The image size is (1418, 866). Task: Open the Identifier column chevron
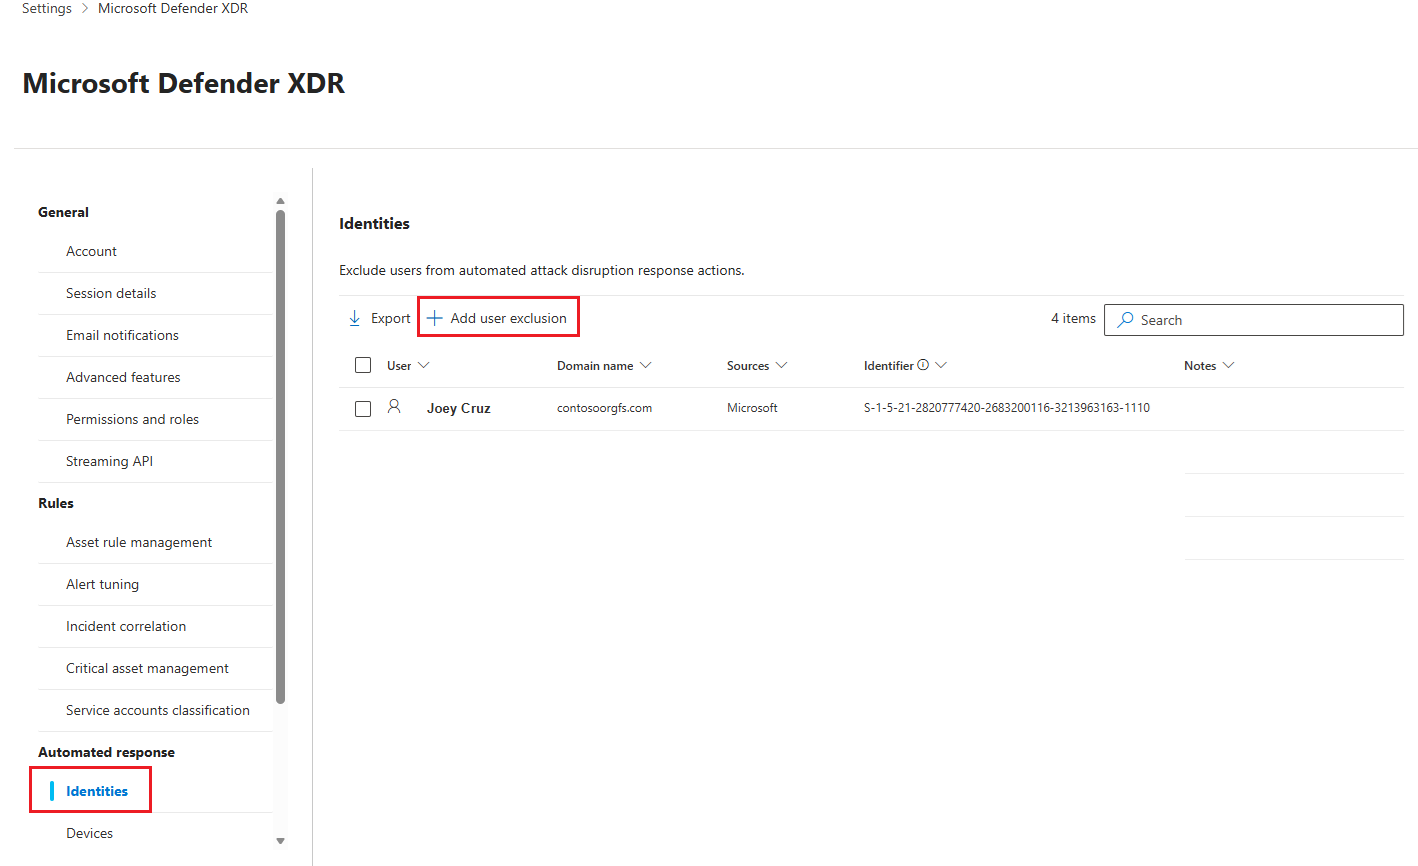941,365
